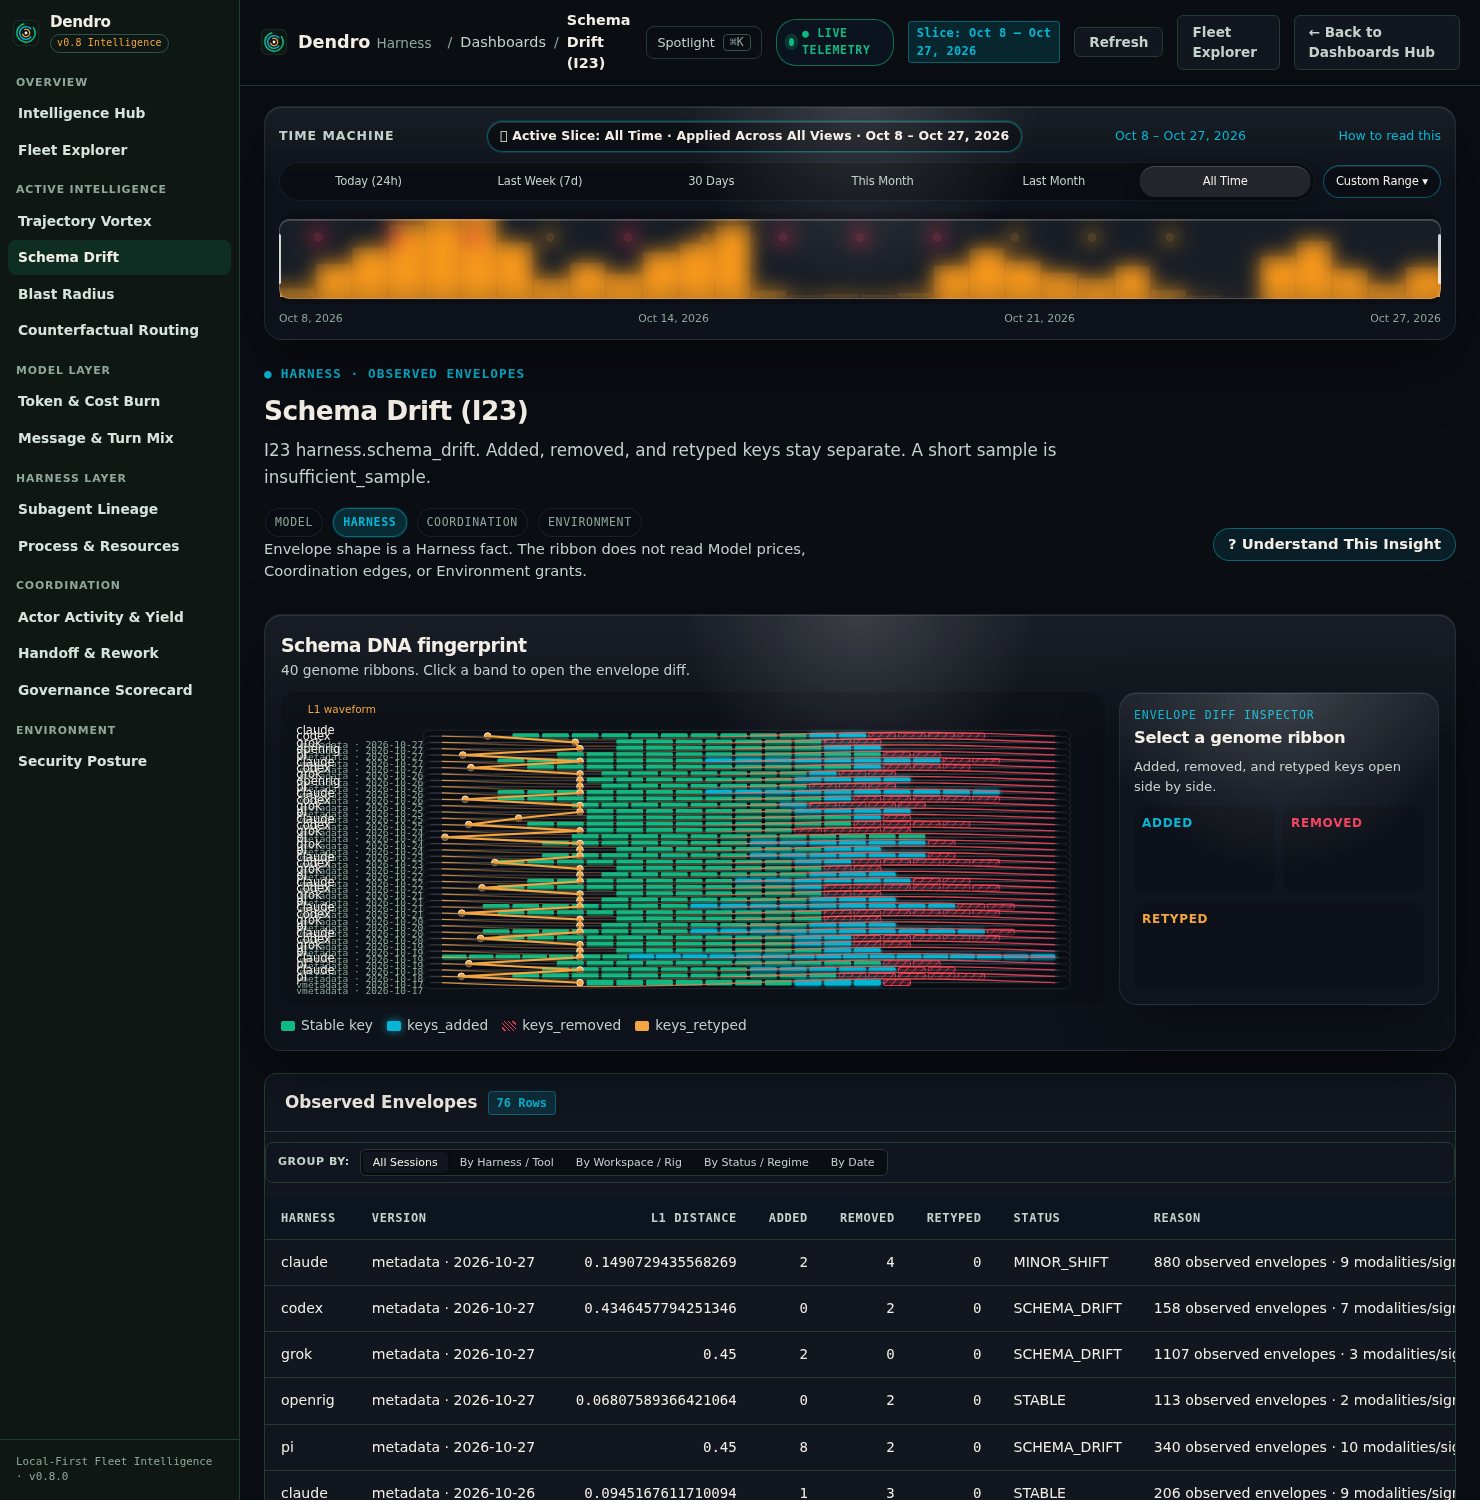Select the Last Month time range
Image resolution: width=1480 pixels, height=1500 pixels.
(x=1054, y=181)
